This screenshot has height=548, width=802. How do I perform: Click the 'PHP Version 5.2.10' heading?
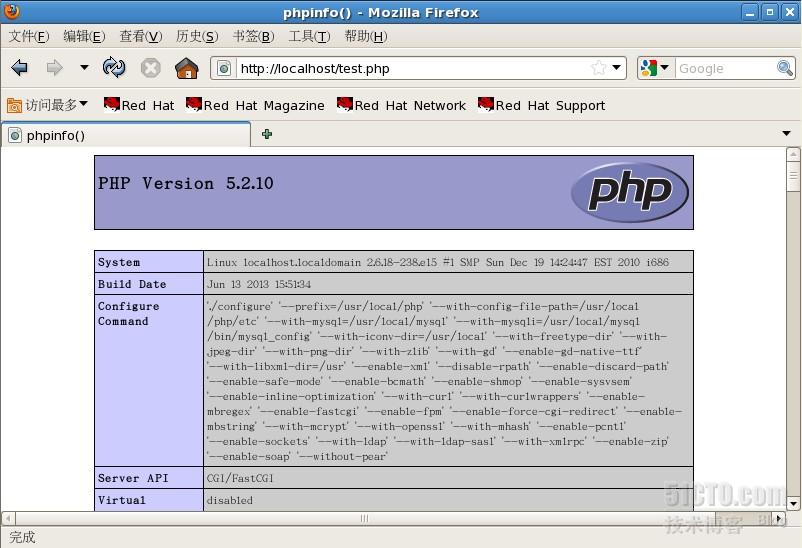186,183
